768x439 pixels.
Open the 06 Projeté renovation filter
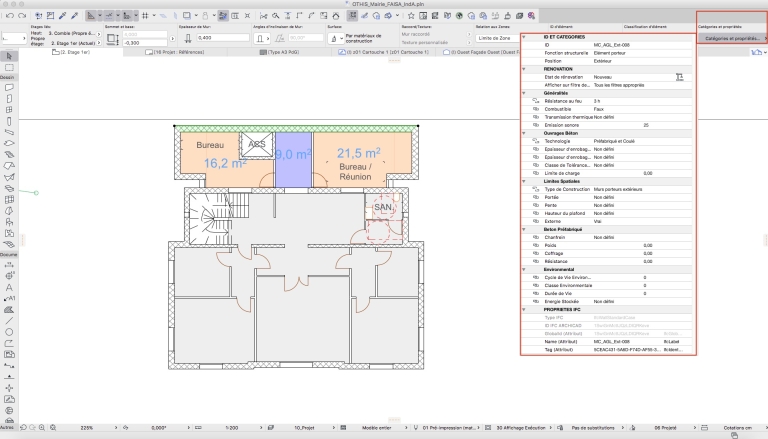coord(664,428)
